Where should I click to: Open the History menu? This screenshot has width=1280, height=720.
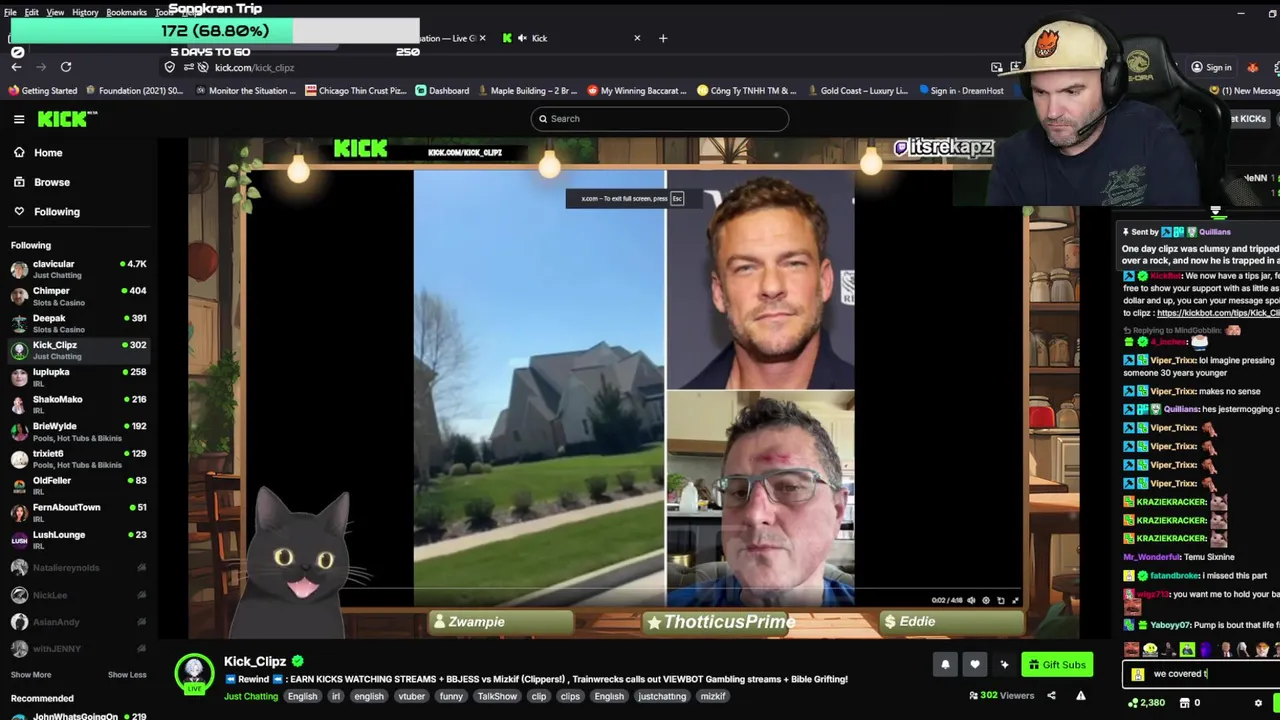pos(85,12)
